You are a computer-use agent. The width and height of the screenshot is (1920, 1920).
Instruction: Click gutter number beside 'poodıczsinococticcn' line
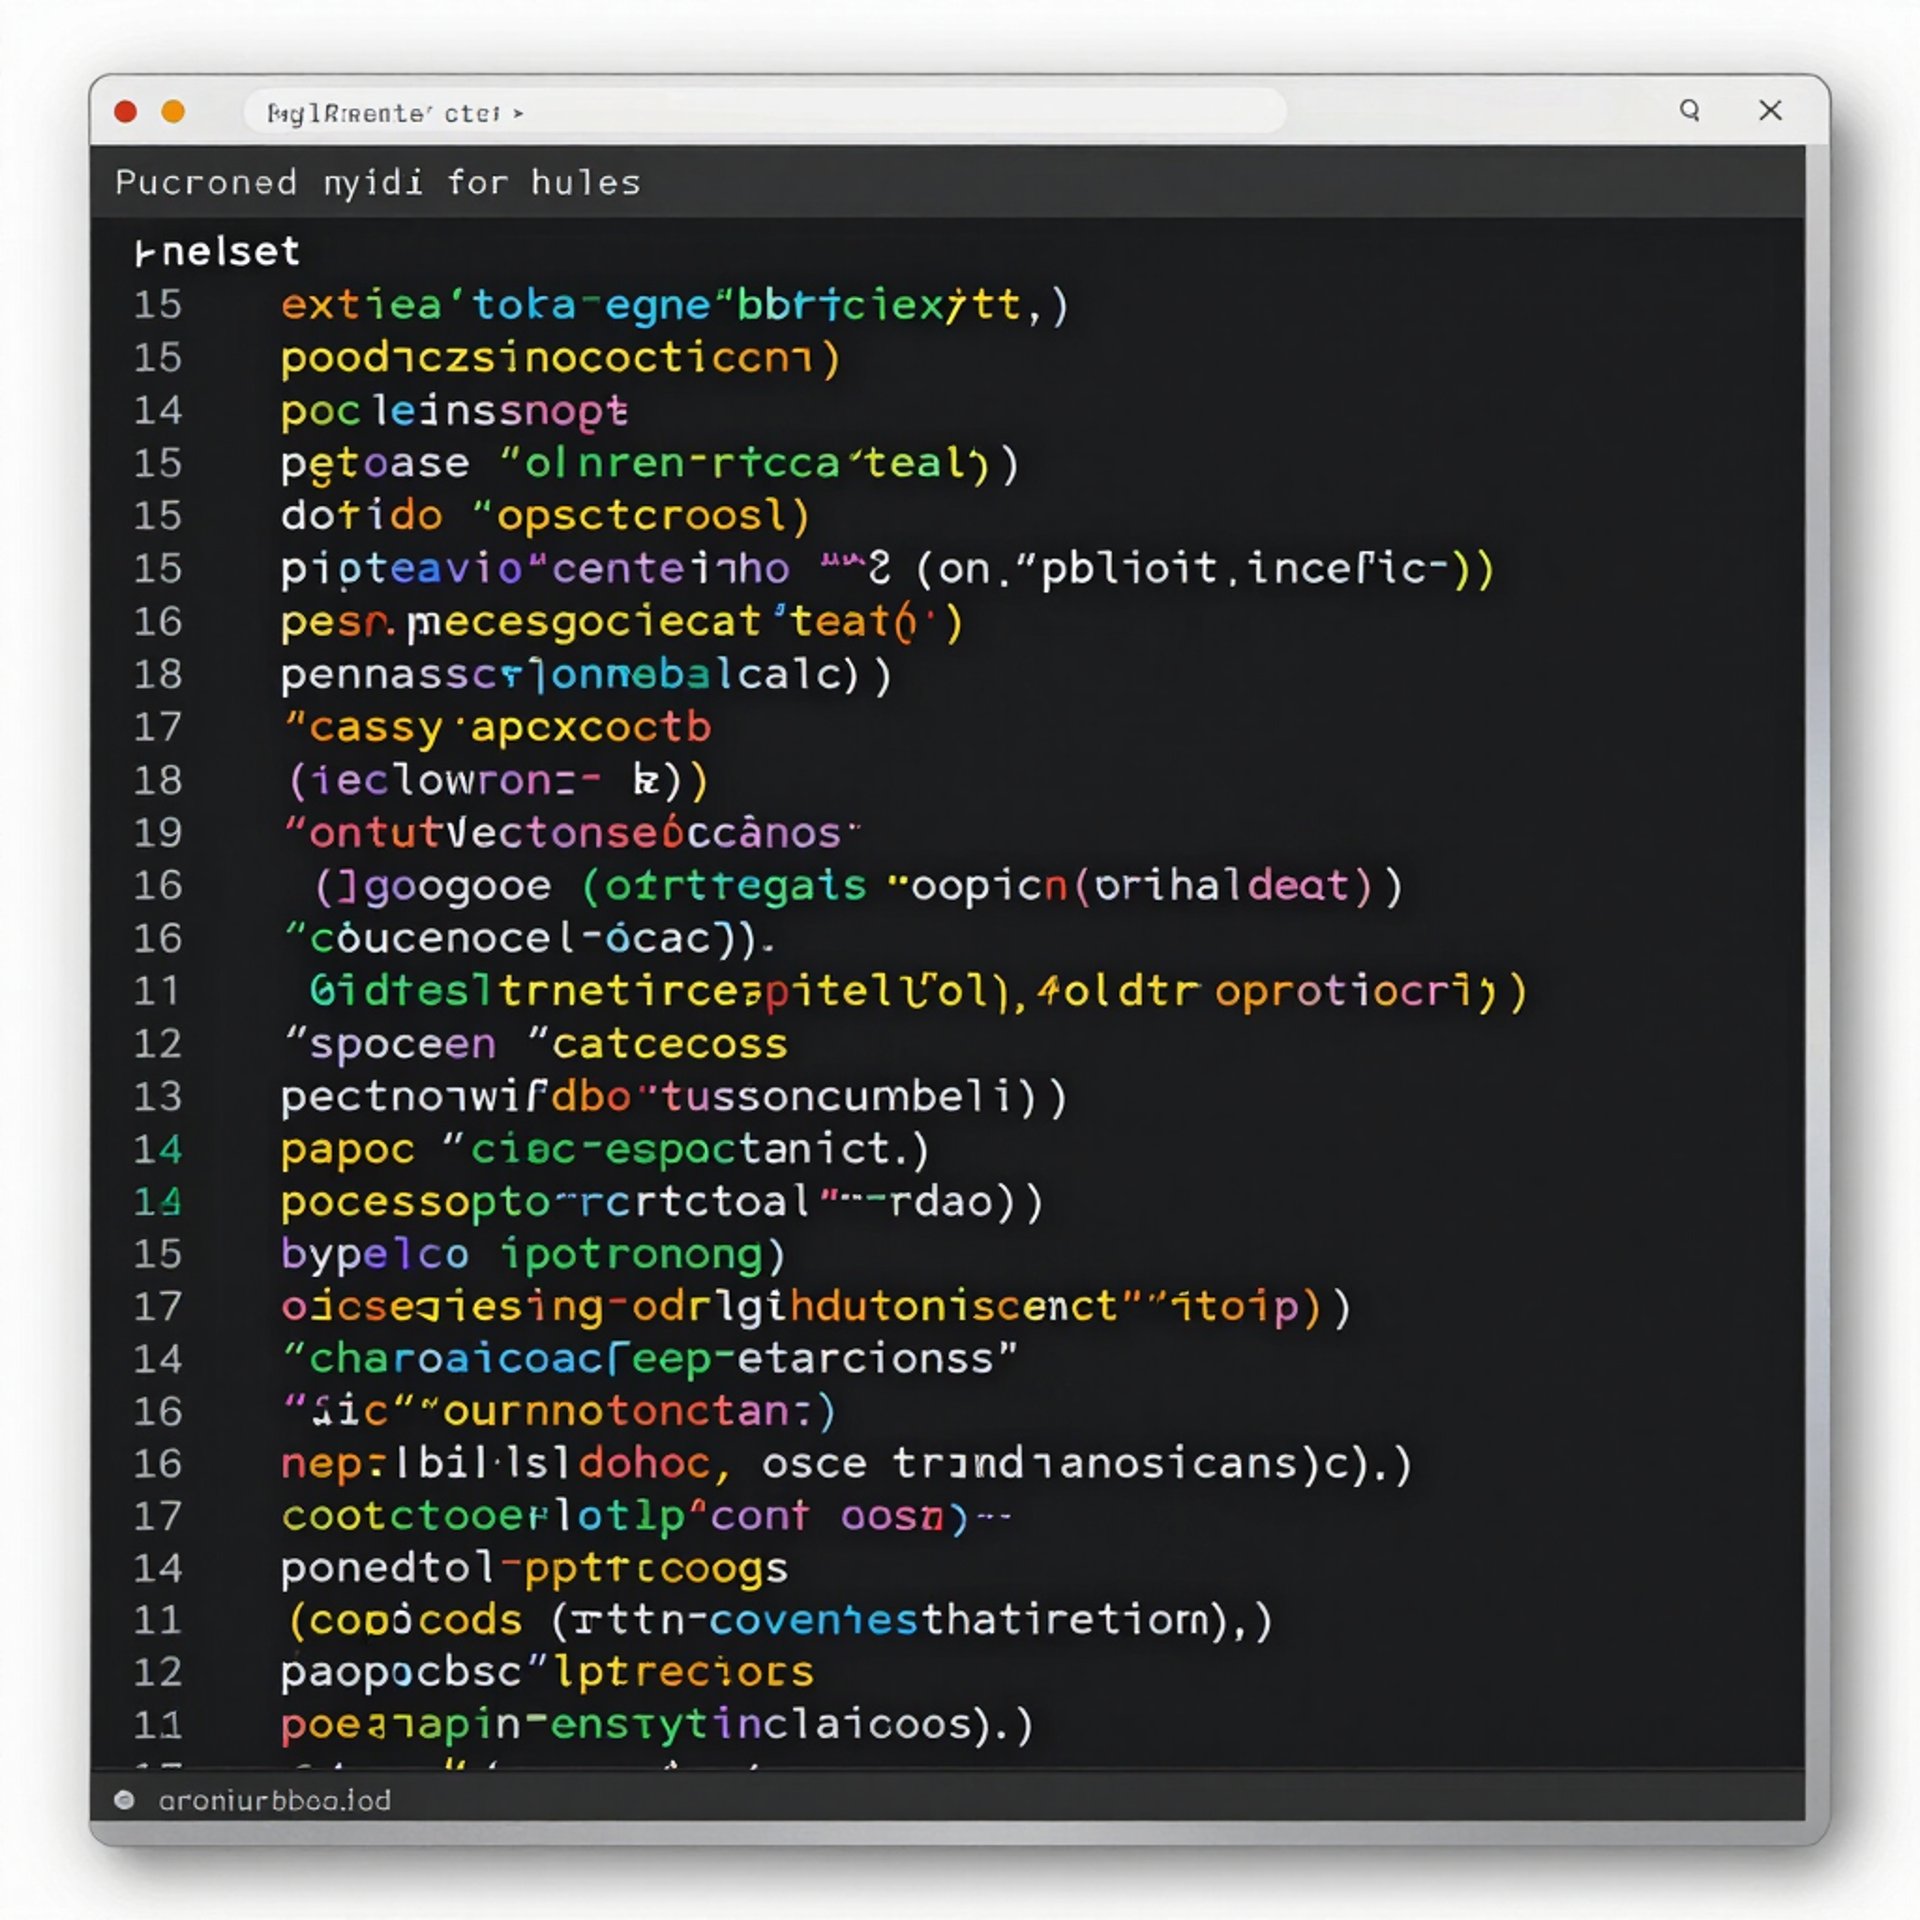click(x=158, y=358)
